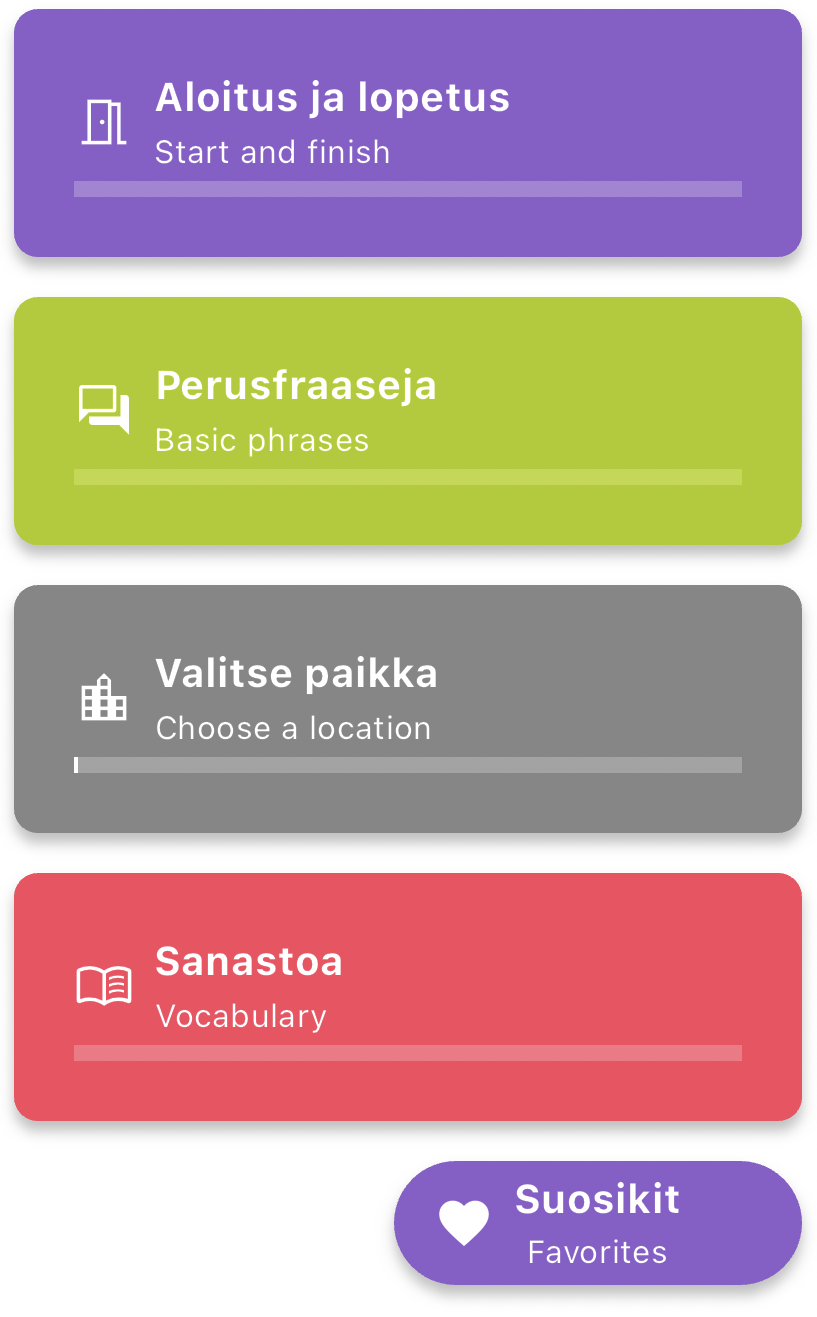Open the Aloitus ja lopetus title
The height and width of the screenshot is (1317, 817).
click(x=332, y=98)
